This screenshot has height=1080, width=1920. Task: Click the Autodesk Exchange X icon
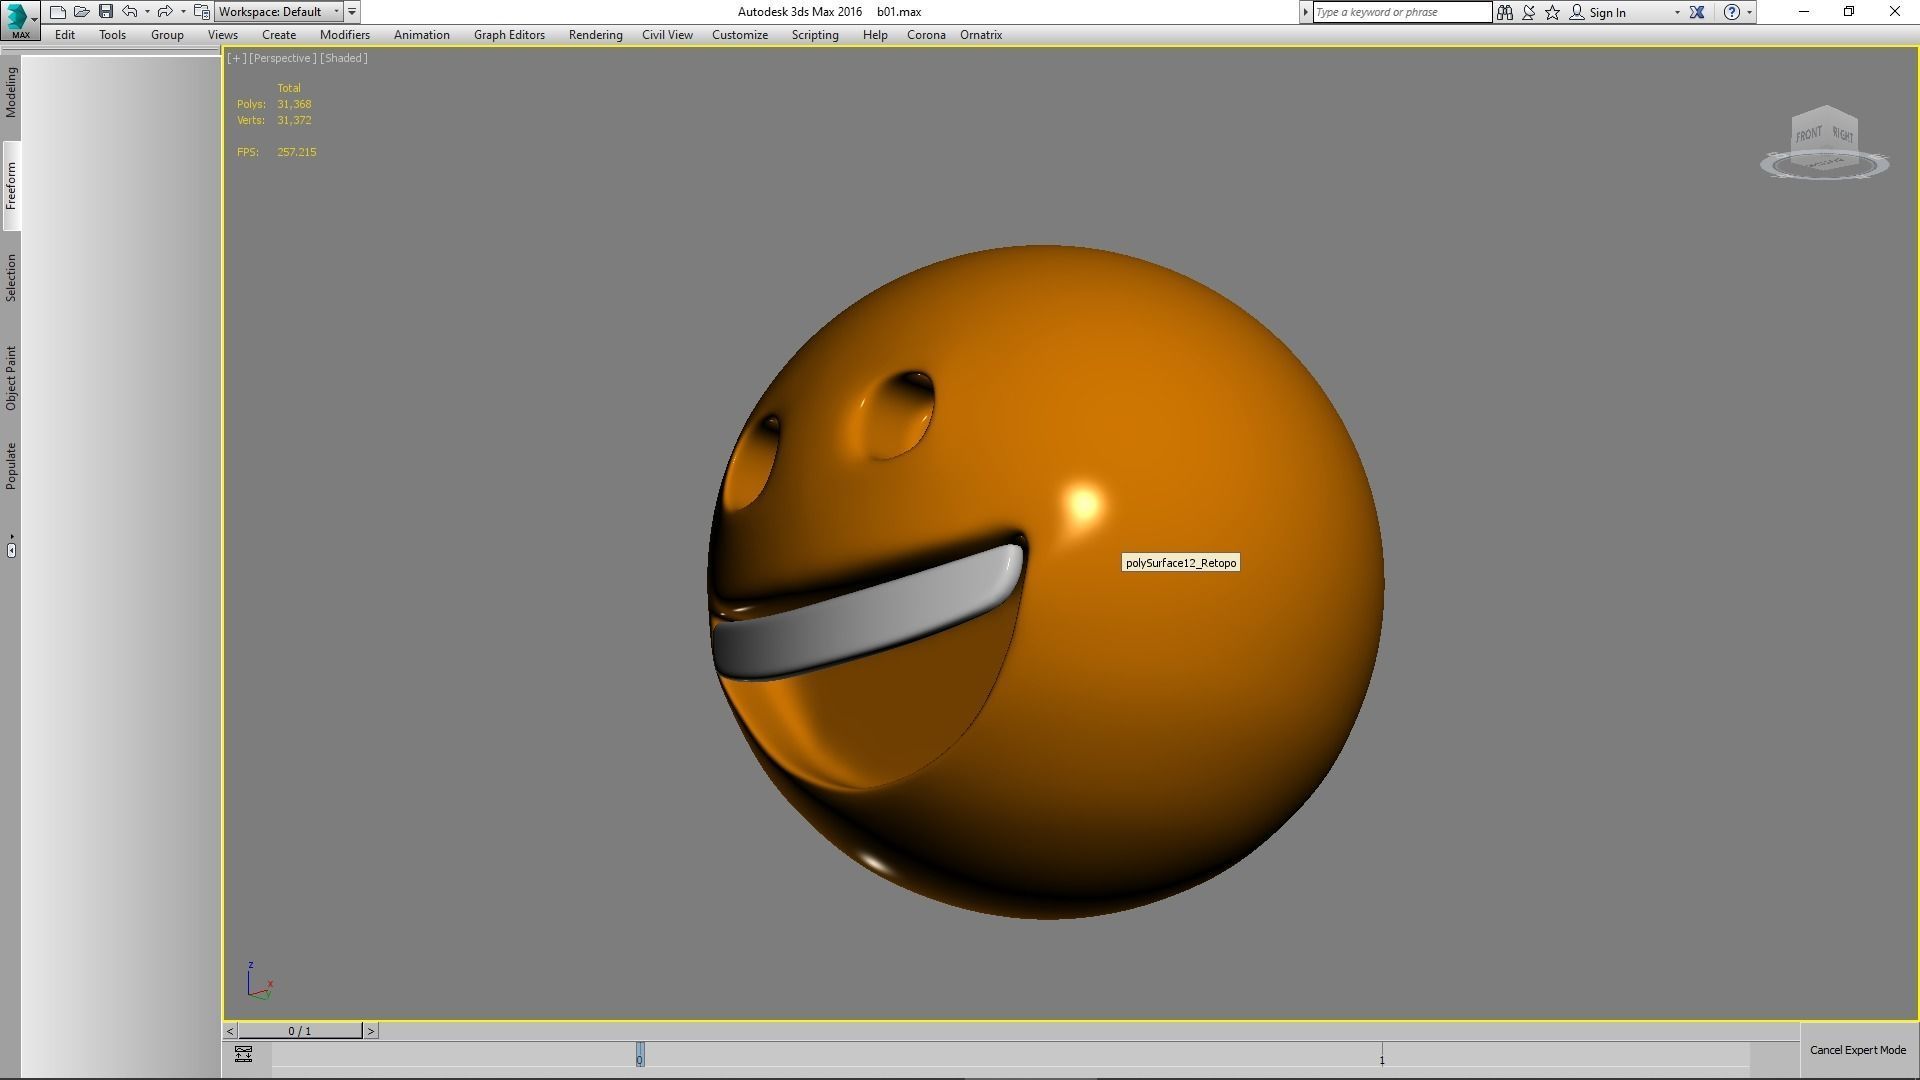click(1697, 12)
